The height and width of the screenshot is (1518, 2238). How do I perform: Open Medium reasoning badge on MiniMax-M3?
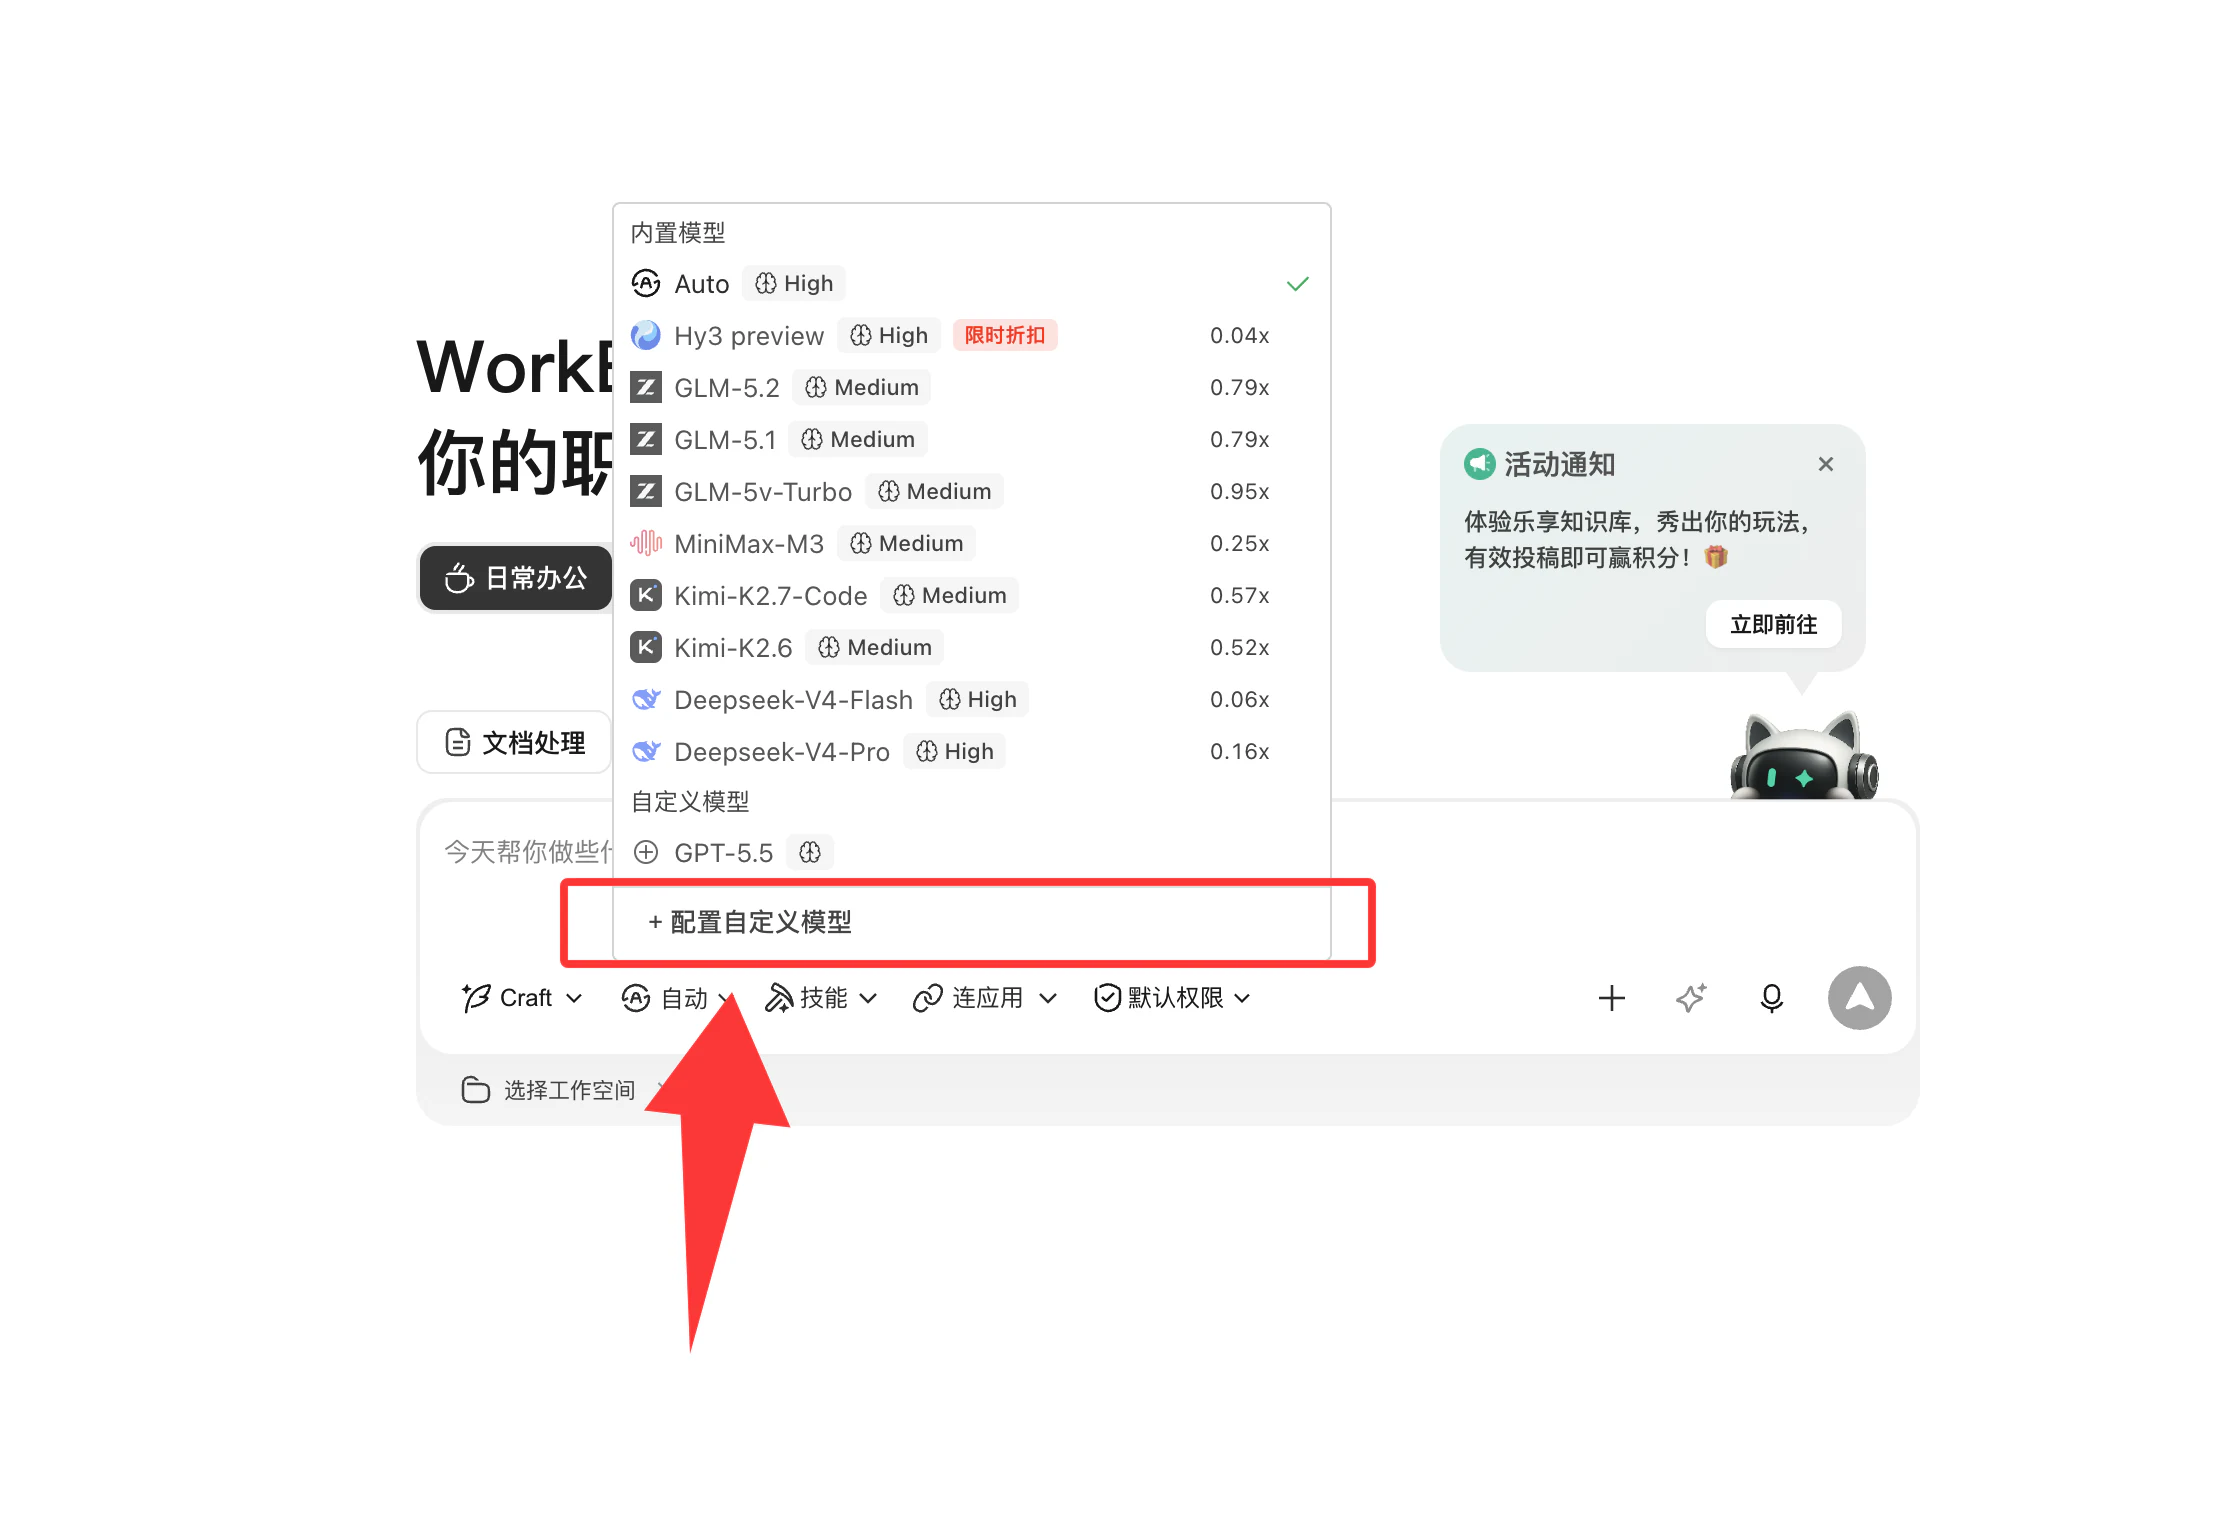point(906,544)
